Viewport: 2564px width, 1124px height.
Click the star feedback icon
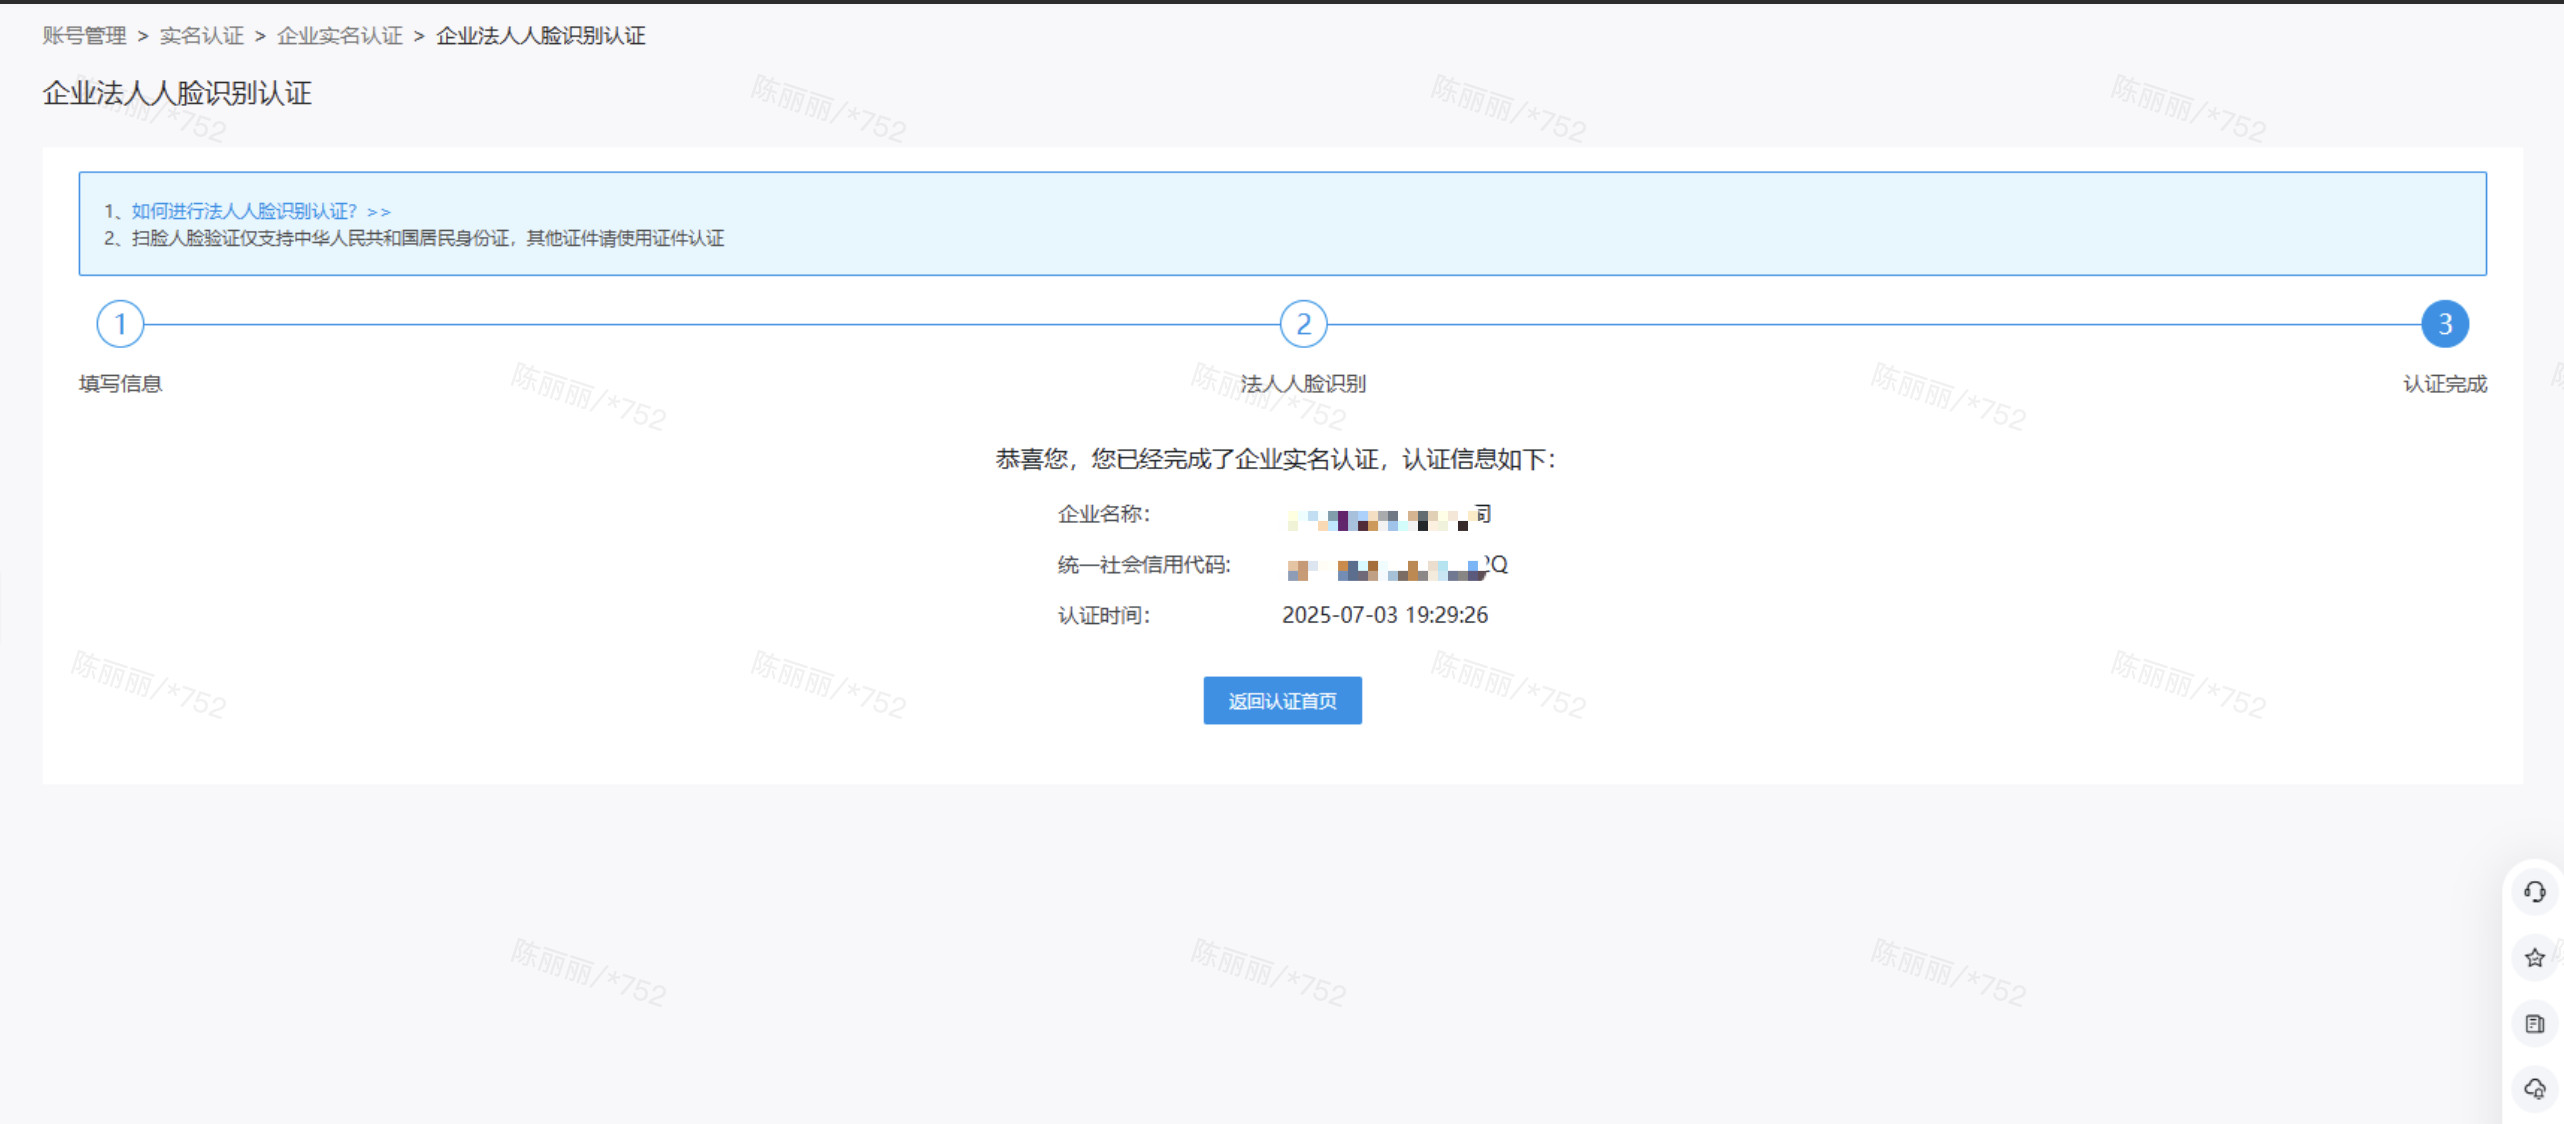(2533, 957)
